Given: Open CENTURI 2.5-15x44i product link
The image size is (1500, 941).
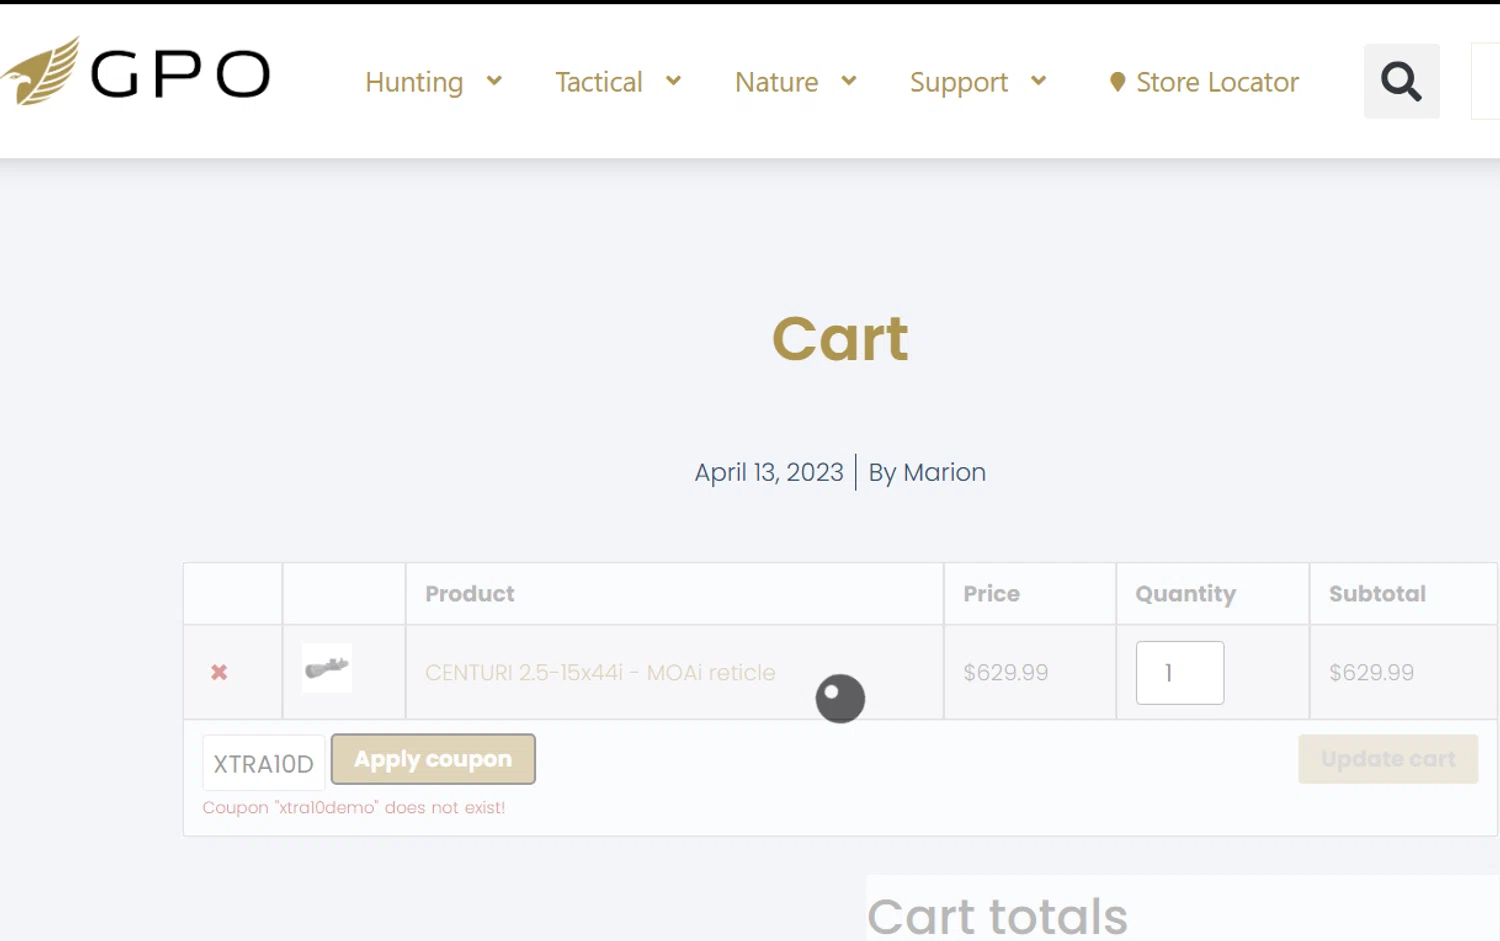Looking at the screenshot, I should click(x=600, y=672).
